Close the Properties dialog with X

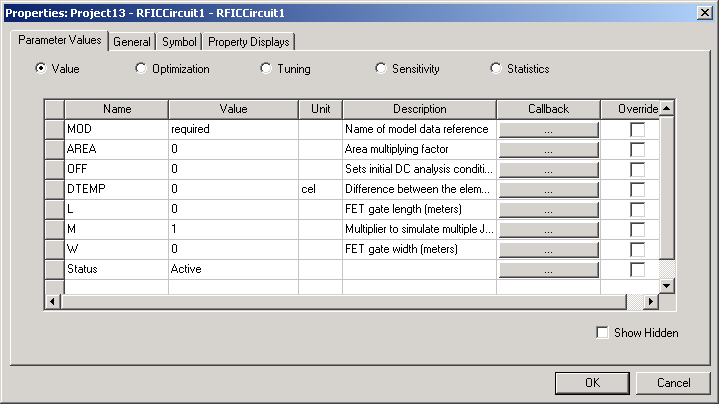pos(705,10)
